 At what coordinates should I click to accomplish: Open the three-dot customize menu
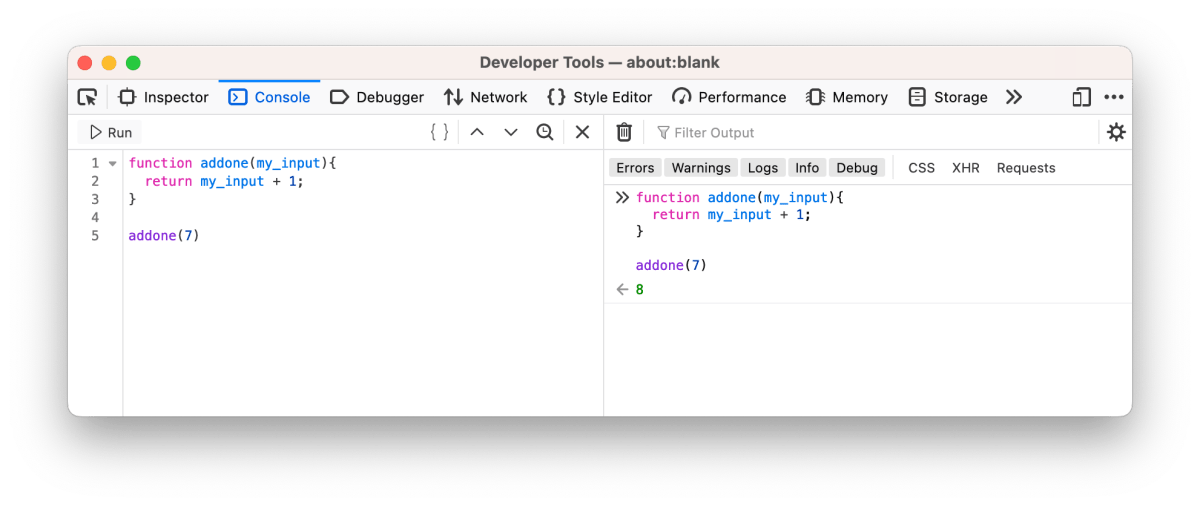[x=1114, y=97]
